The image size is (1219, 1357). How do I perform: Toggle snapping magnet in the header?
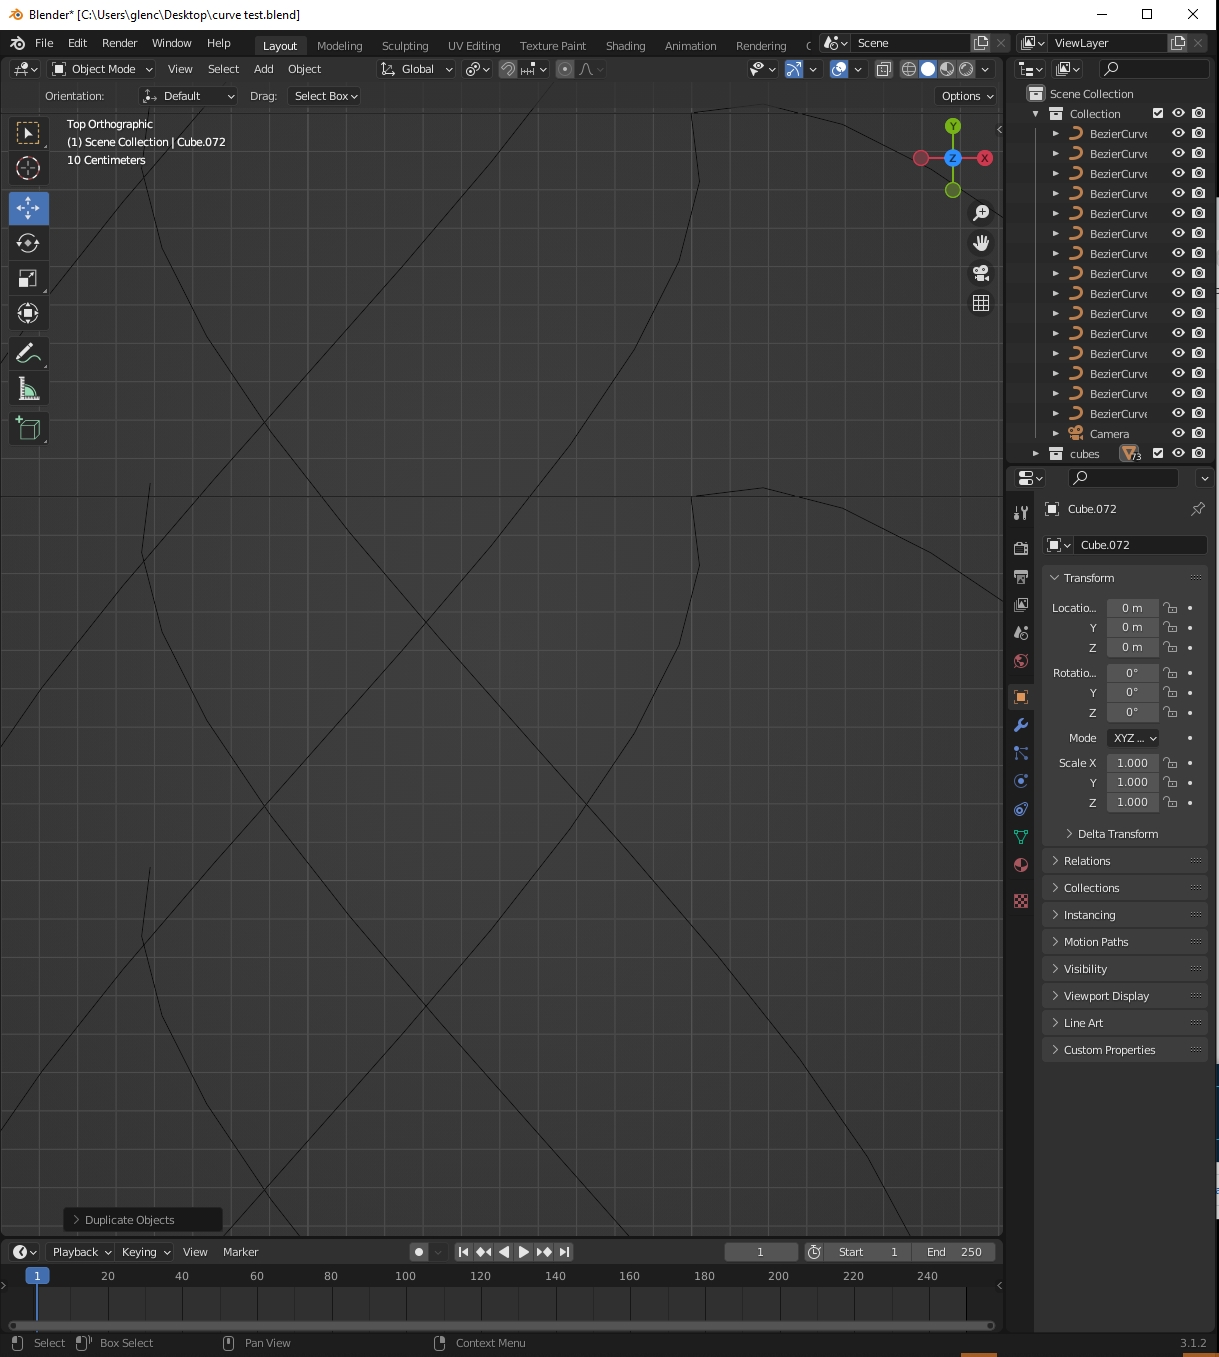(508, 69)
